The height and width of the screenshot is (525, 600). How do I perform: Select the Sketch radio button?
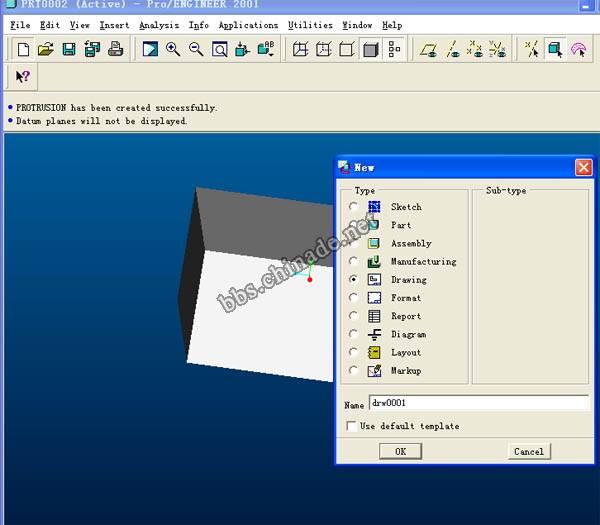353,207
